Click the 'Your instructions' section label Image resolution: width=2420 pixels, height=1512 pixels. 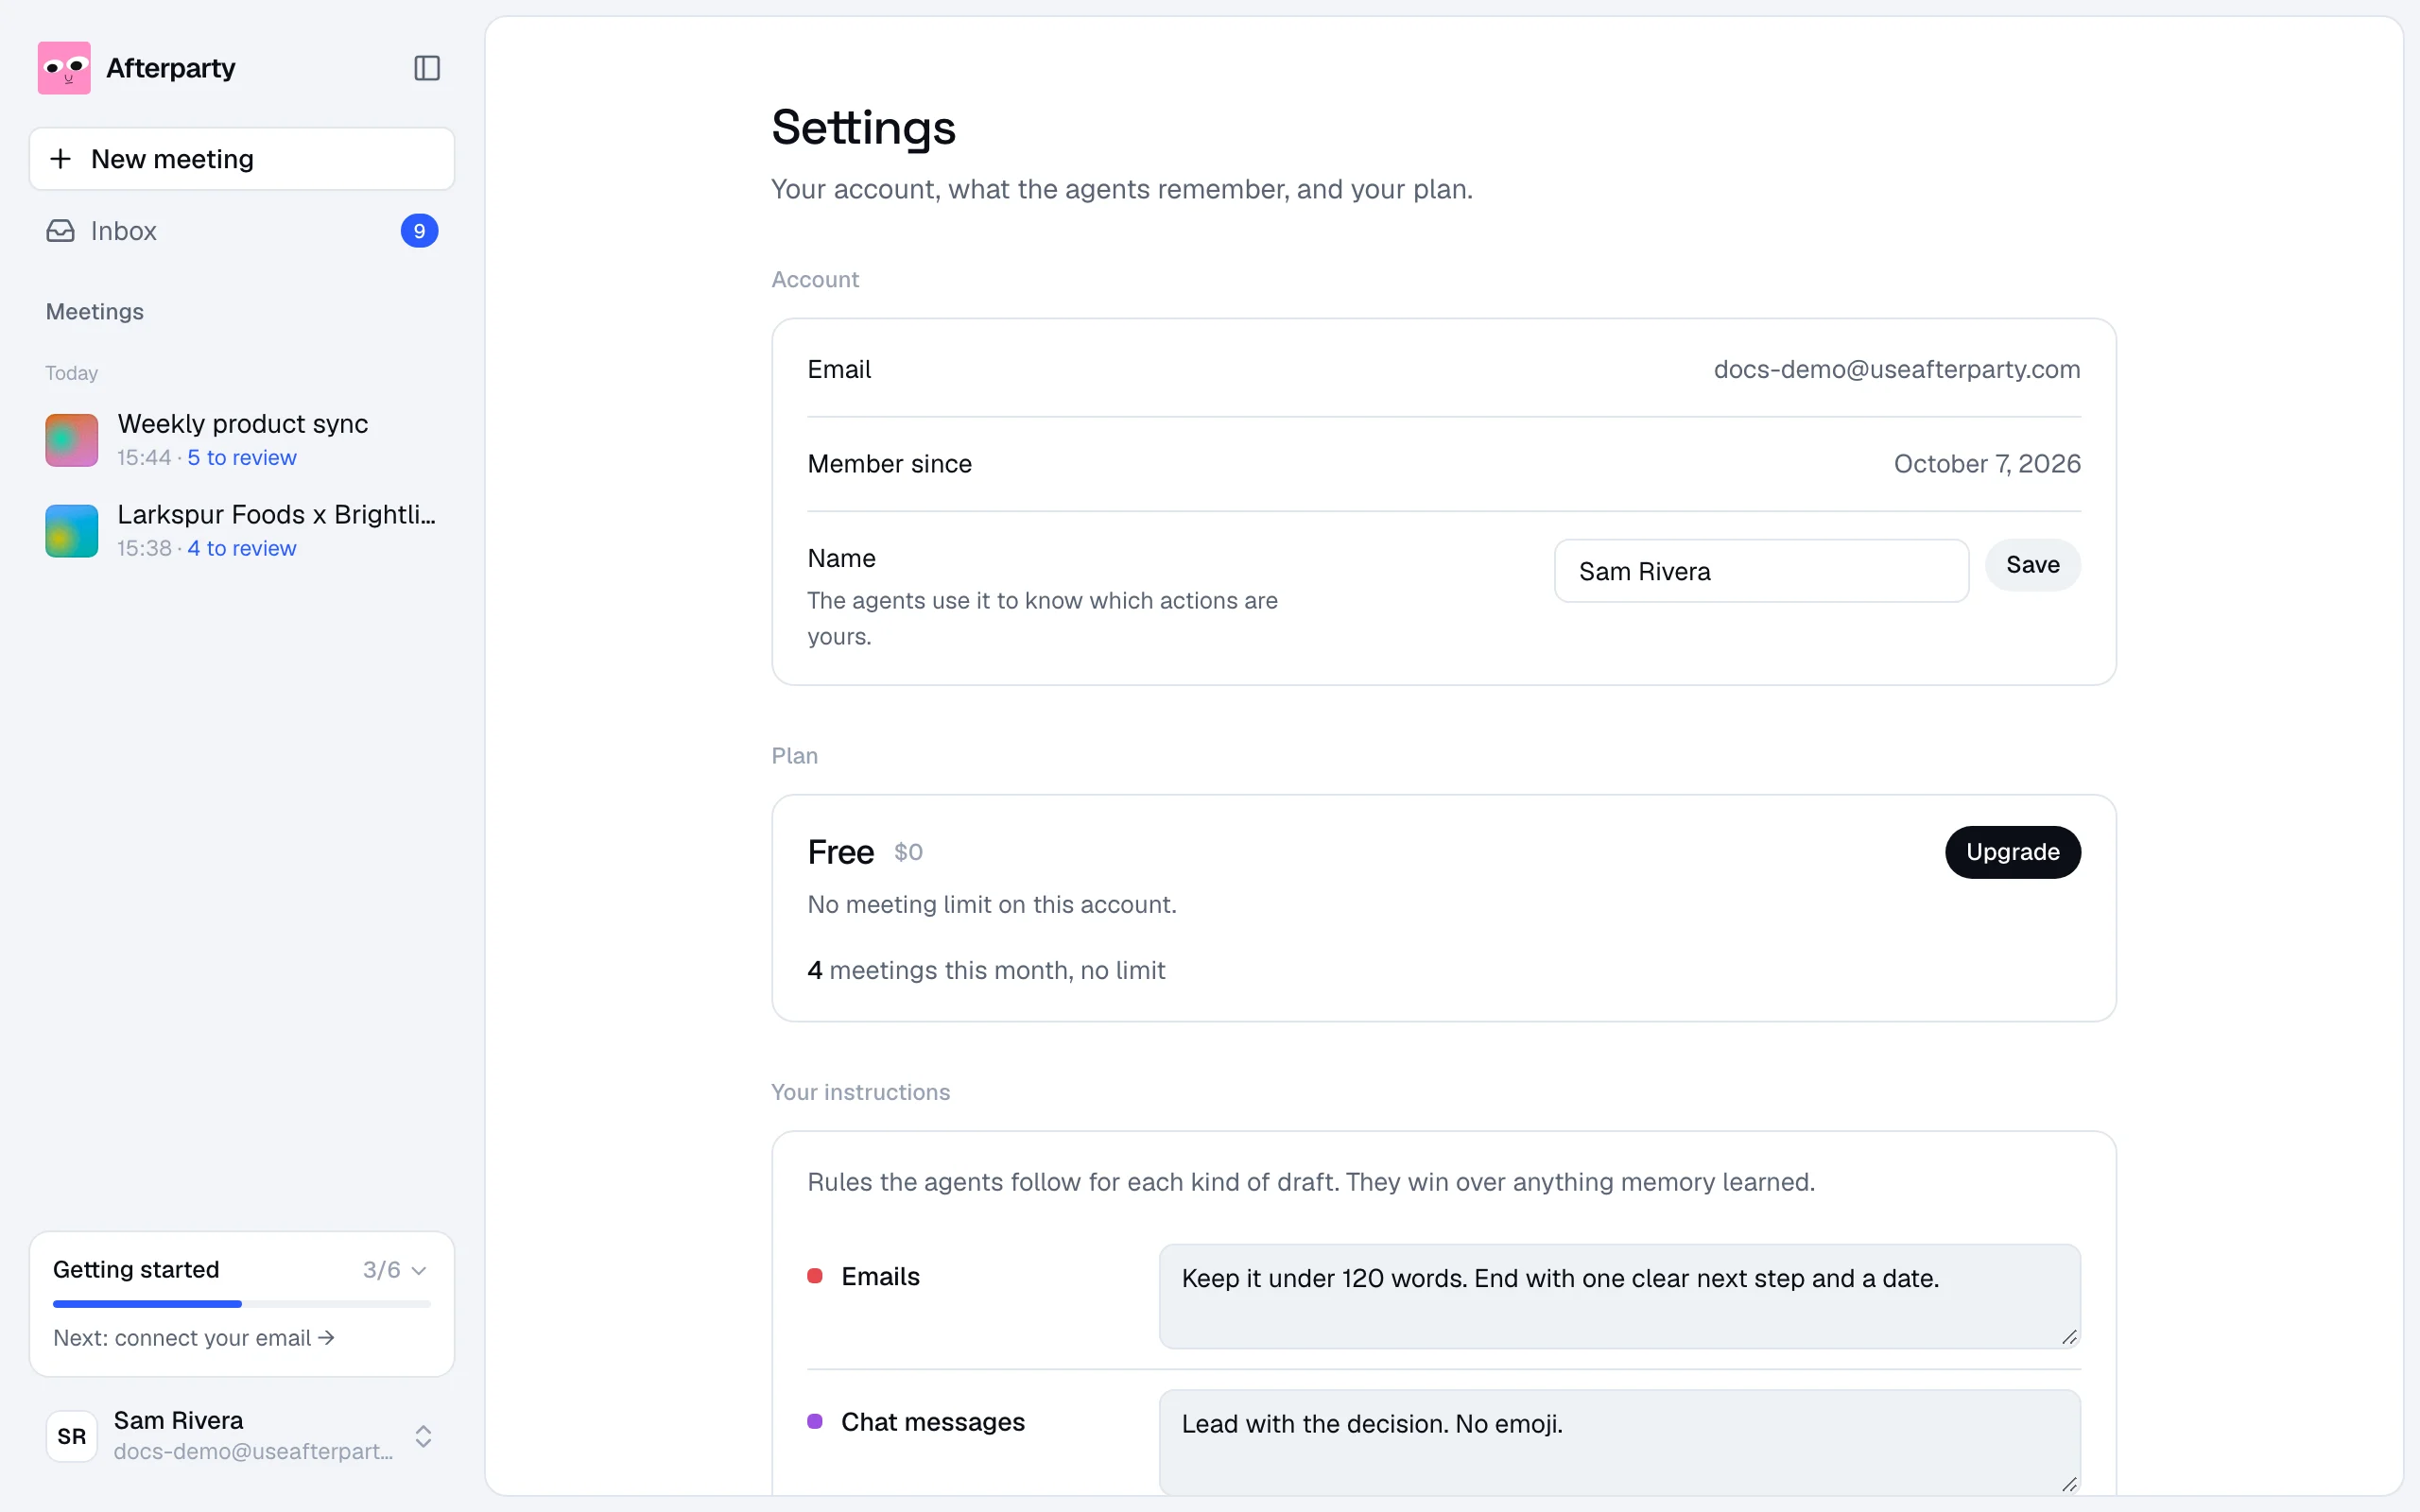pyautogui.click(x=860, y=1092)
